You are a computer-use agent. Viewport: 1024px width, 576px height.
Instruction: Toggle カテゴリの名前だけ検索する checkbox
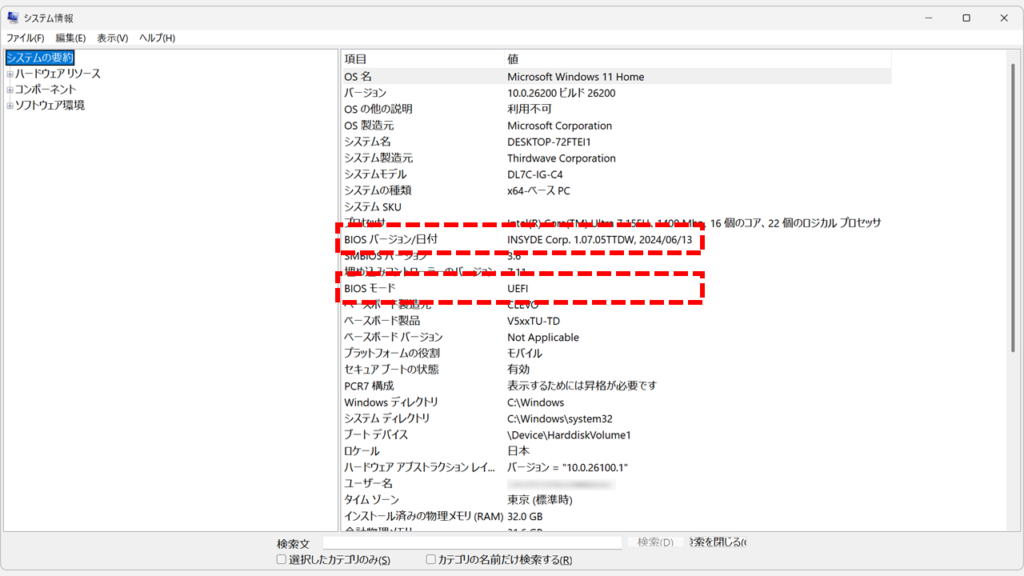(x=431, y=560)
